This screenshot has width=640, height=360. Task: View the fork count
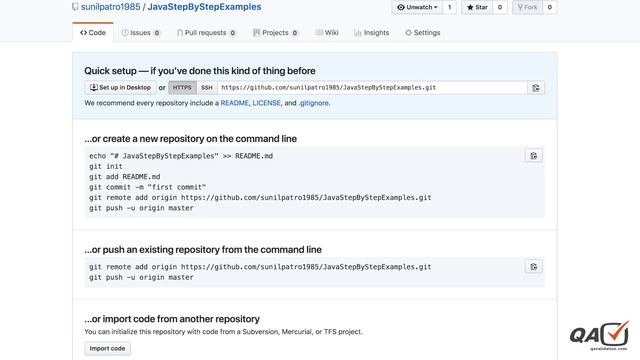pyautogui.click(x=549, y=7)
